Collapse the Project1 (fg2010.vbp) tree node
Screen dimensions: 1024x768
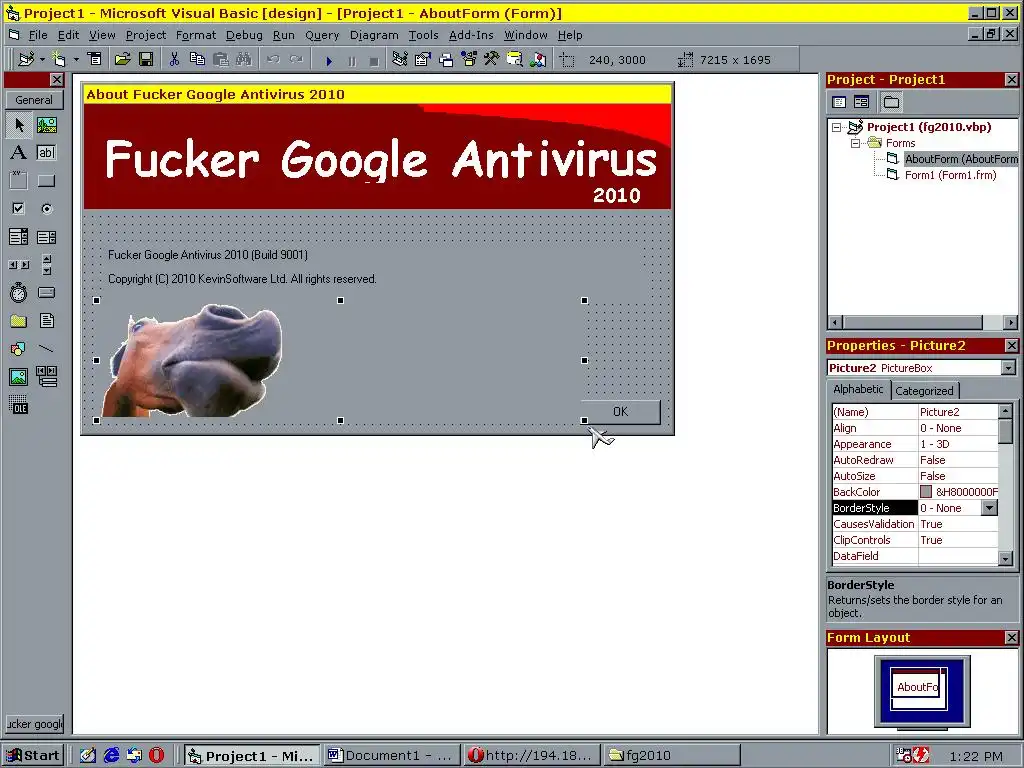pyautogui.click(x=837, y=127)
